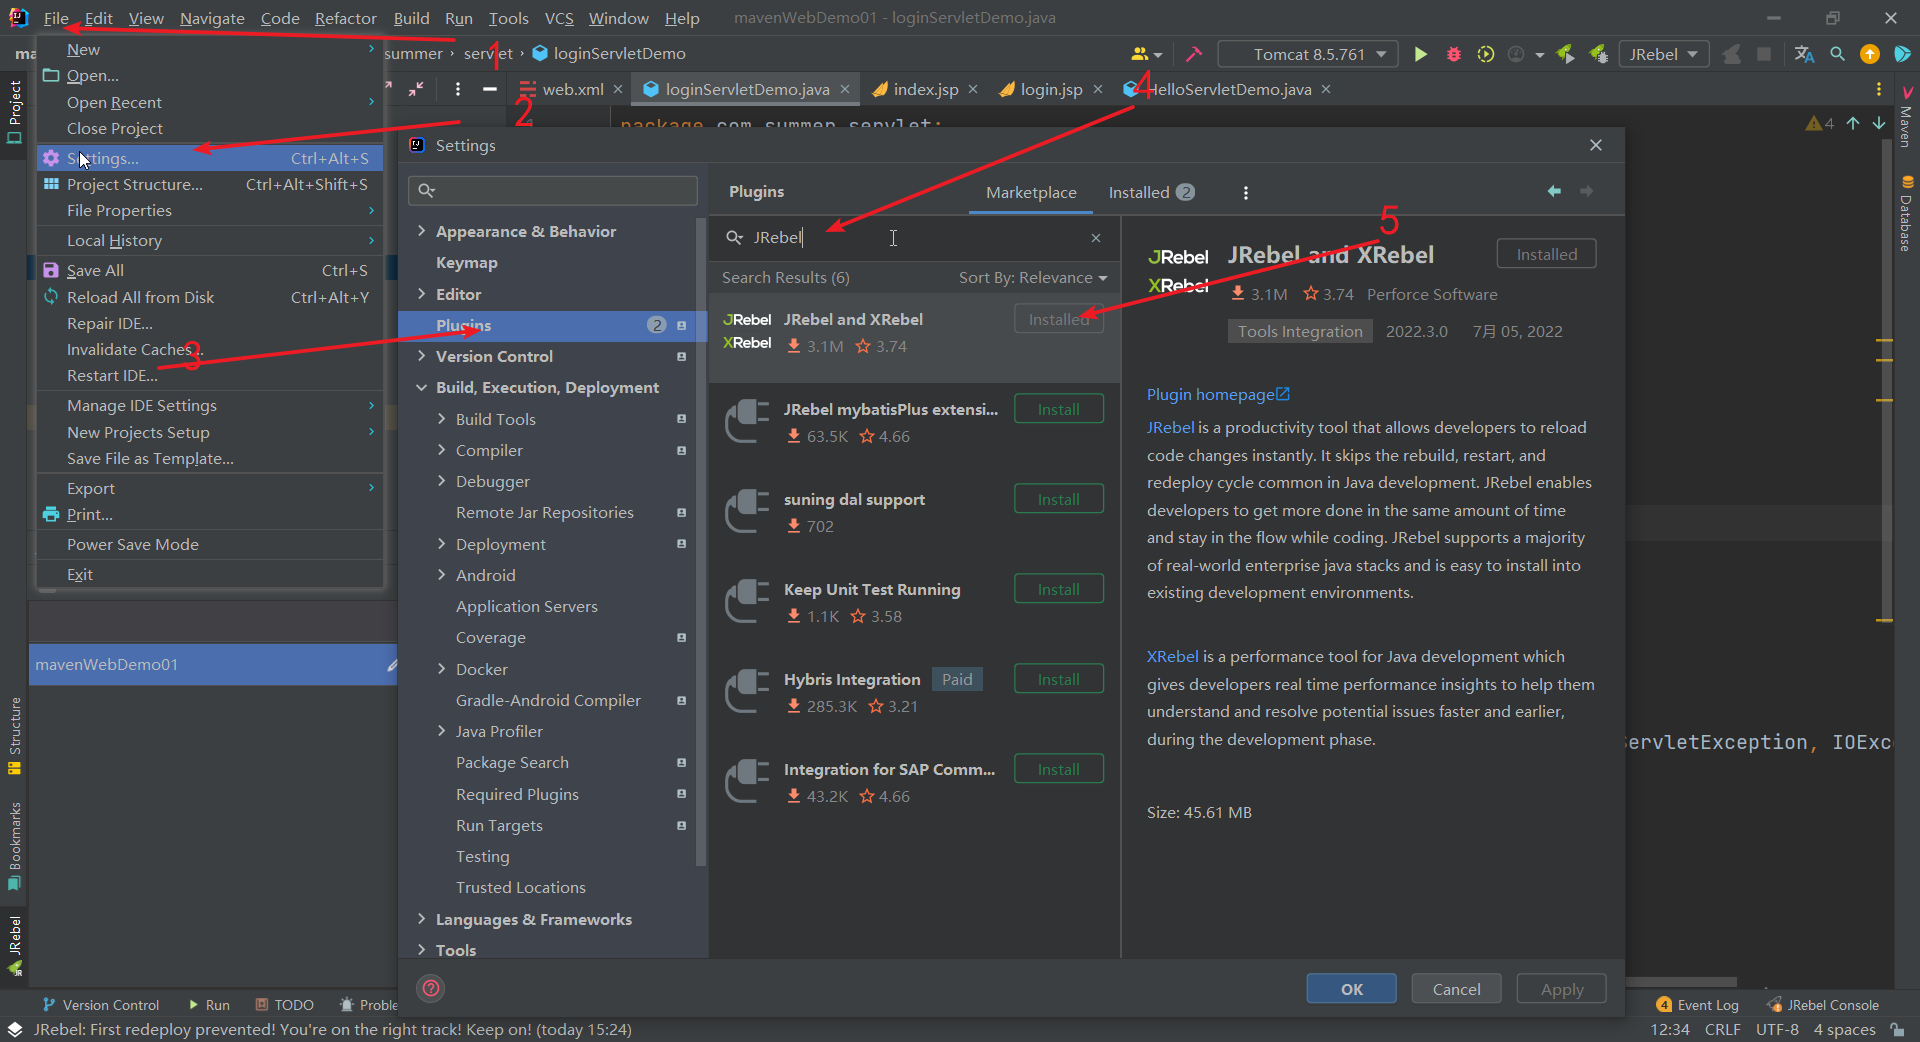Open the Structure tool window
This screenshot has width=1920, height=1042.
tap(14, 736)
